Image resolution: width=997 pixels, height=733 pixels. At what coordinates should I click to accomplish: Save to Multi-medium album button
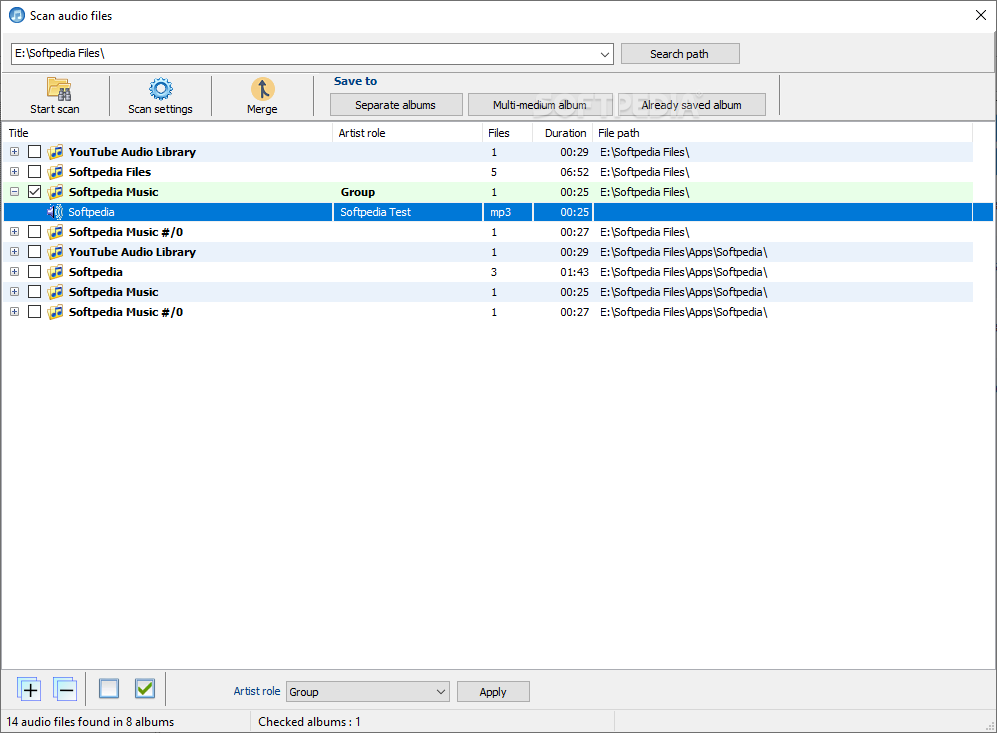click(540, 105)
